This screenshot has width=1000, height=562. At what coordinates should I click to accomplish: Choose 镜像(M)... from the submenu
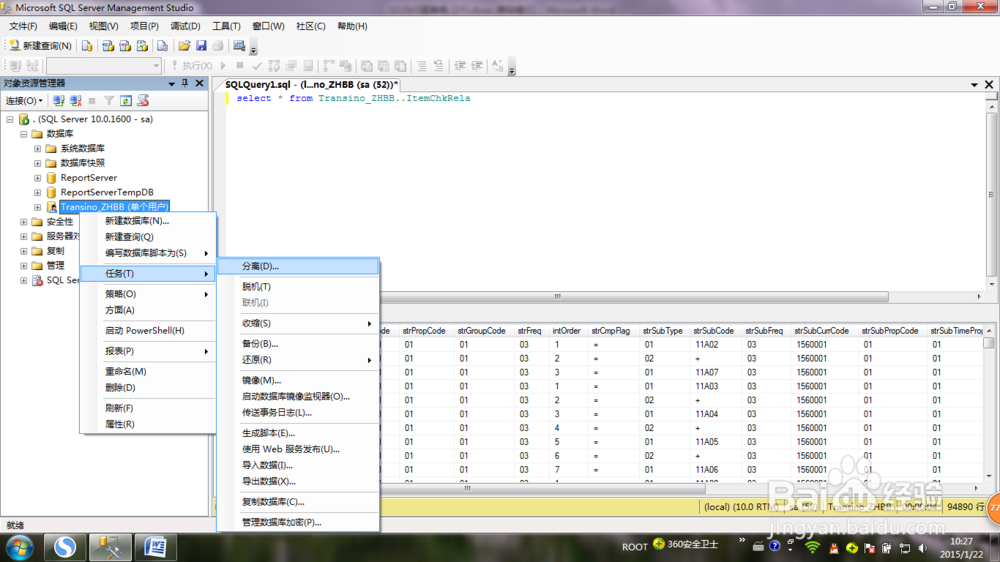tap(298, 380)
